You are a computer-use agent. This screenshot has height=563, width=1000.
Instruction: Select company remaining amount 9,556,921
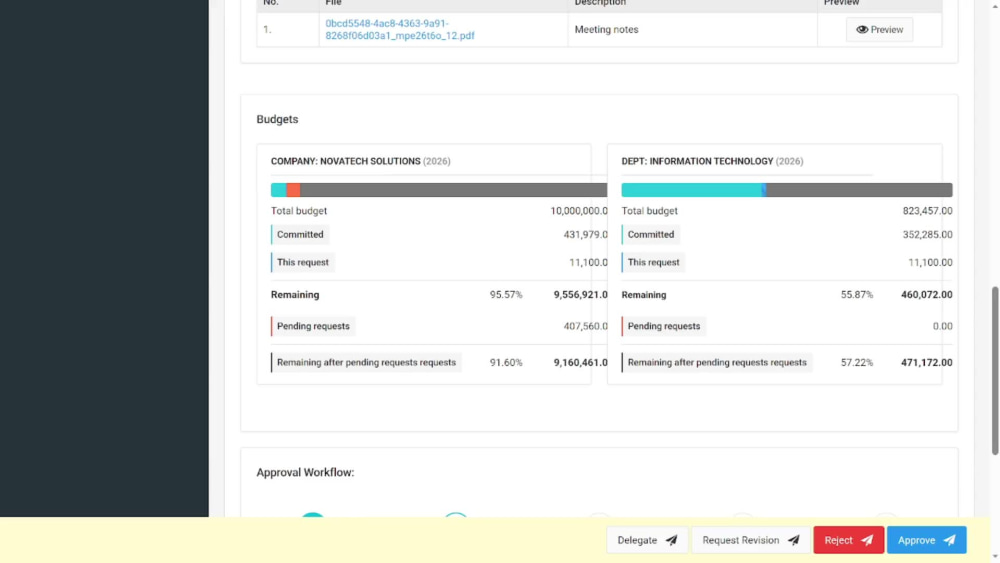tap(580, 295)
